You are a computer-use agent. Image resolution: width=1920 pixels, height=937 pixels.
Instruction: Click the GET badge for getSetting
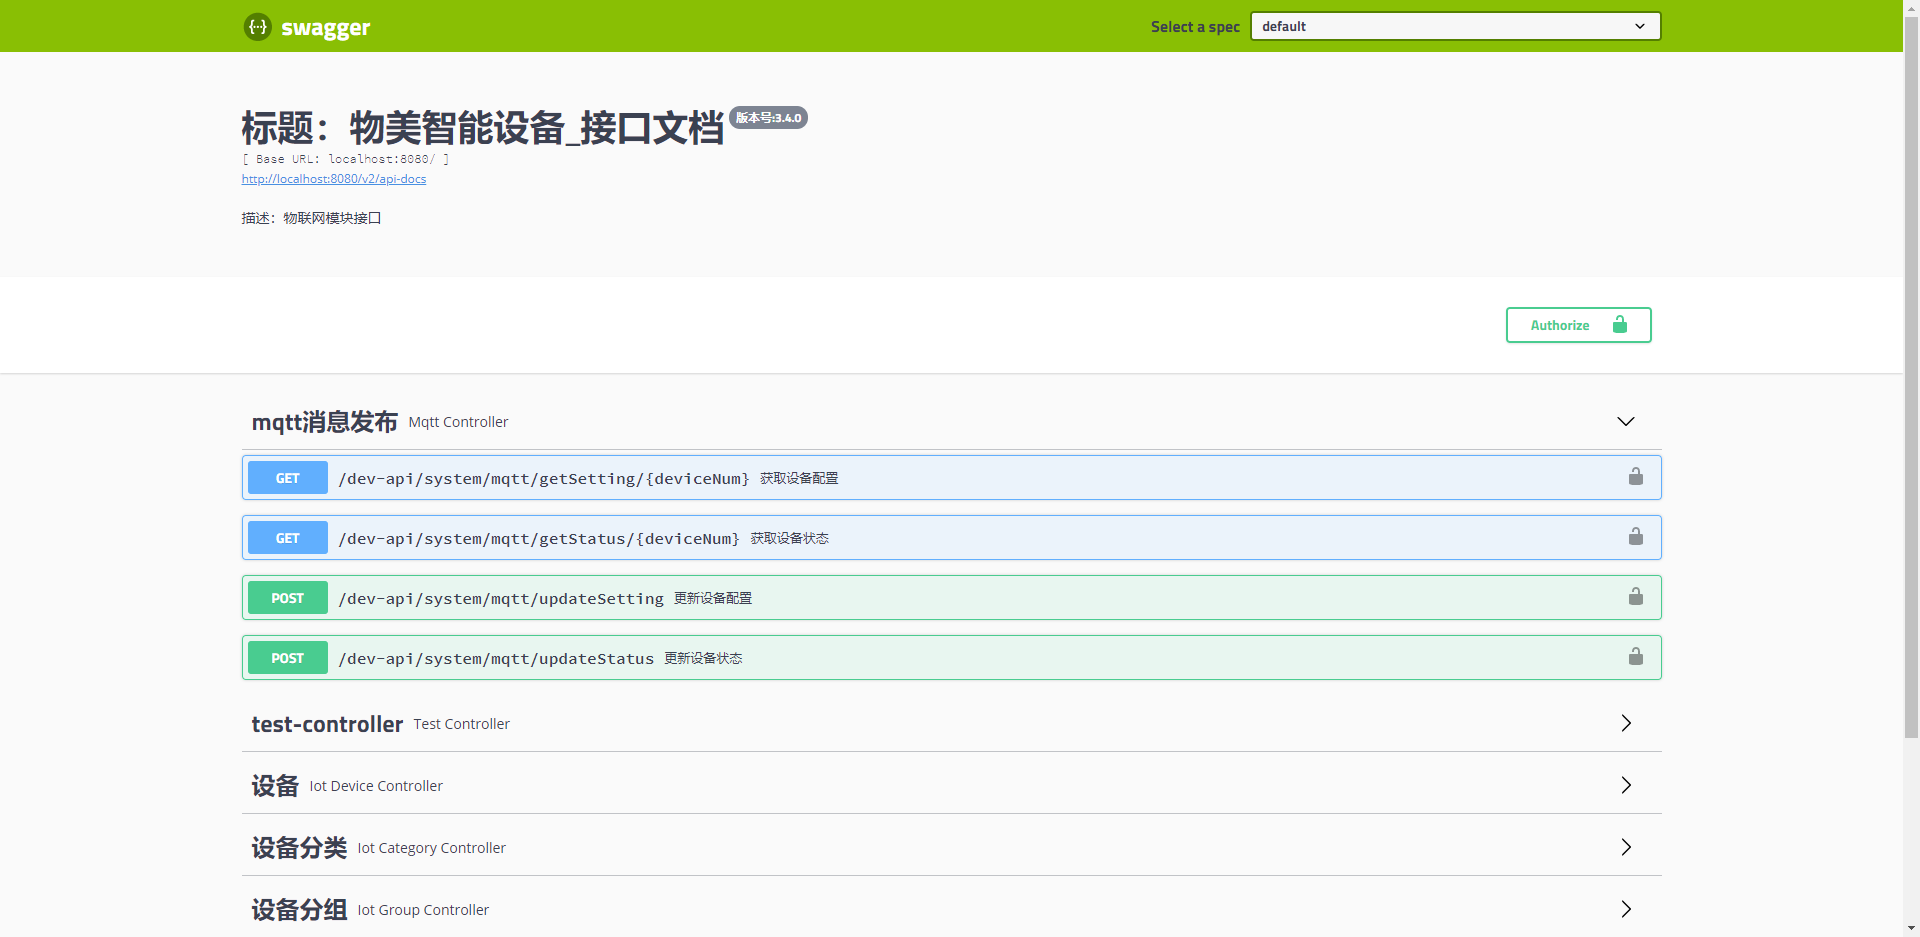(x=288, y=478)
